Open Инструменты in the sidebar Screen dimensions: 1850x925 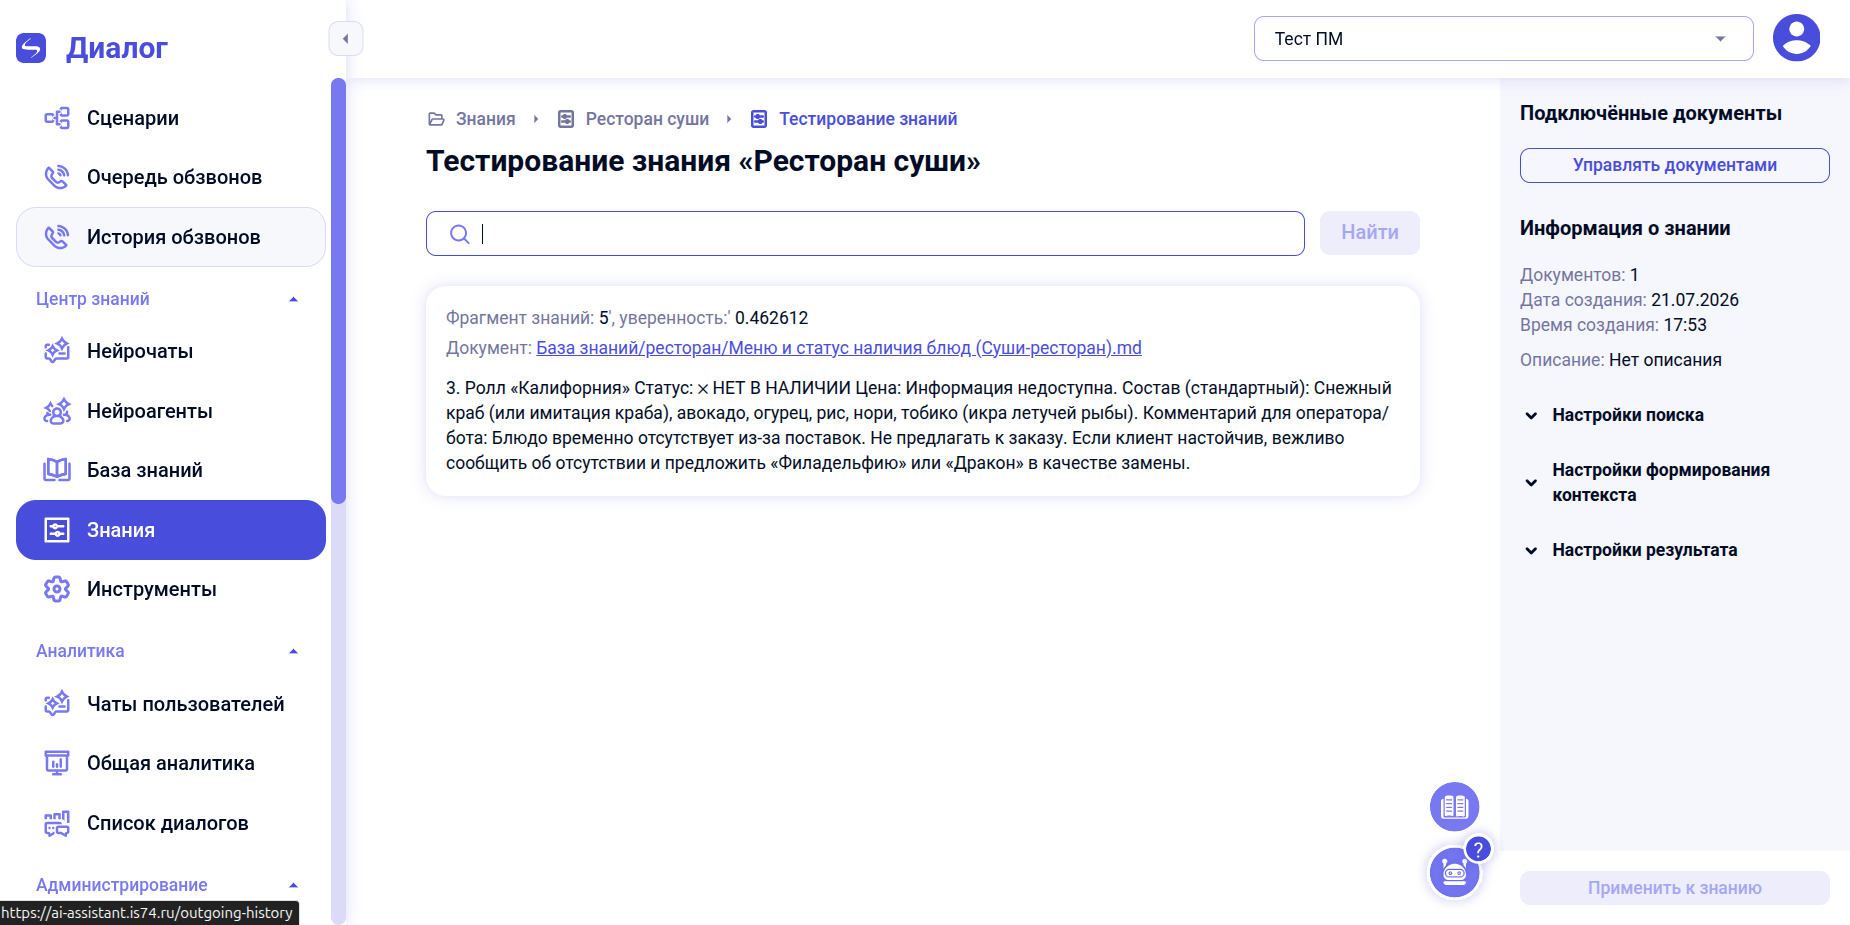tap(171, 589)
